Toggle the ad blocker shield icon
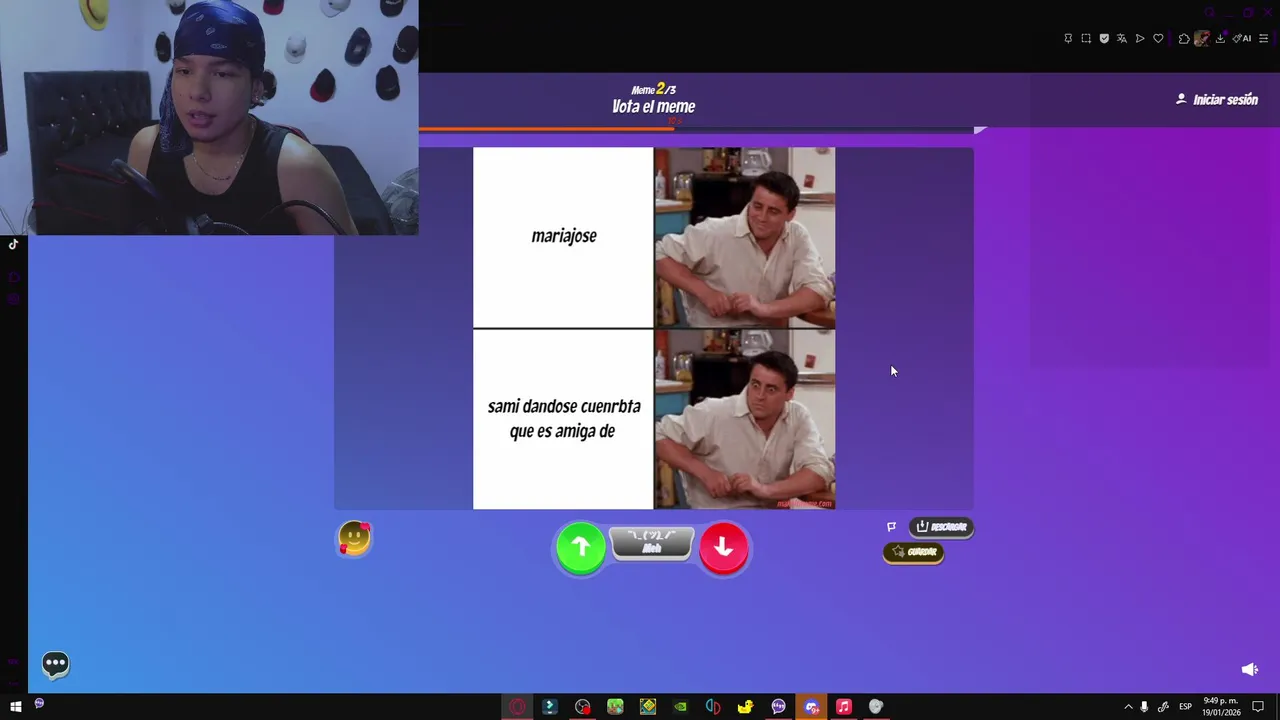This screenshot has height=720, width=1280. pos(1104,38)
